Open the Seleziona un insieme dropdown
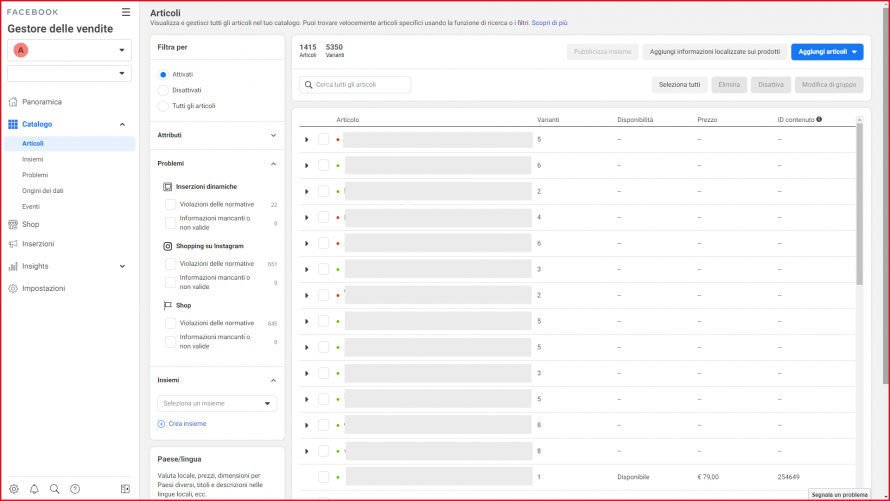The image size is (890, 501). pos(217,403)
